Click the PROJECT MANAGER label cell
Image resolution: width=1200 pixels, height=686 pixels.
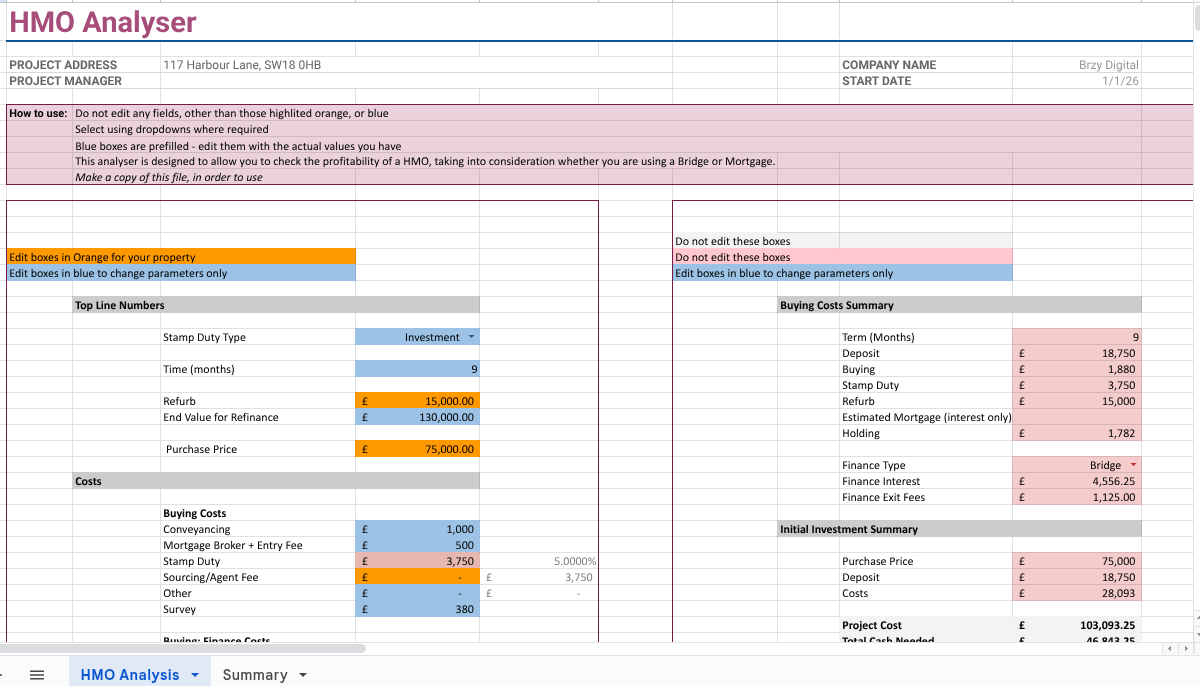[x=66, y=81]
